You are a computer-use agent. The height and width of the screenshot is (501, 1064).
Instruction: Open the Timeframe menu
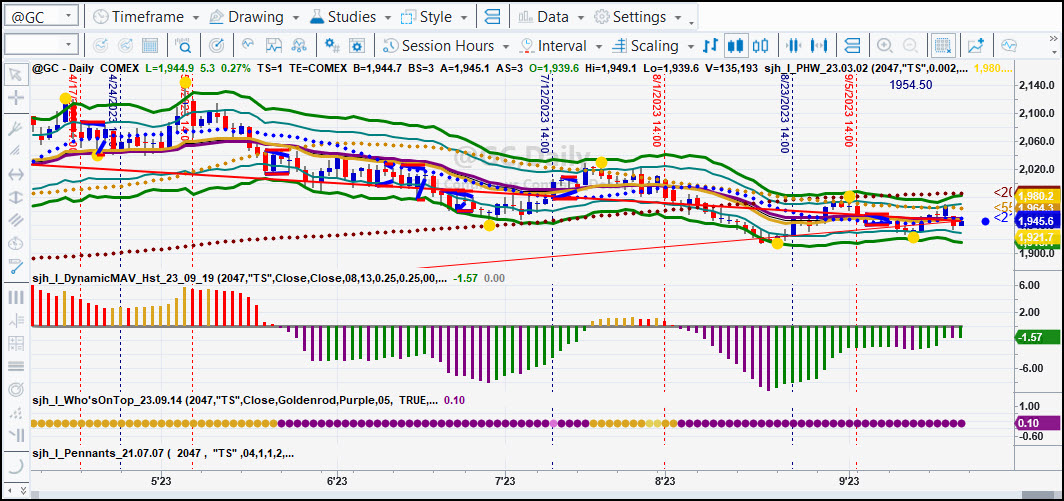[x=146, y=16]
